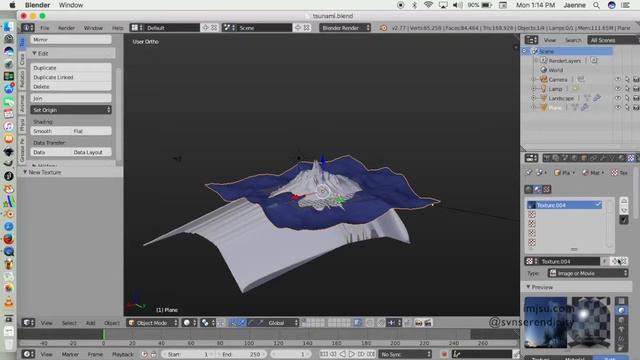Collapse the Edit panel
640x360 pixels.
35,53
